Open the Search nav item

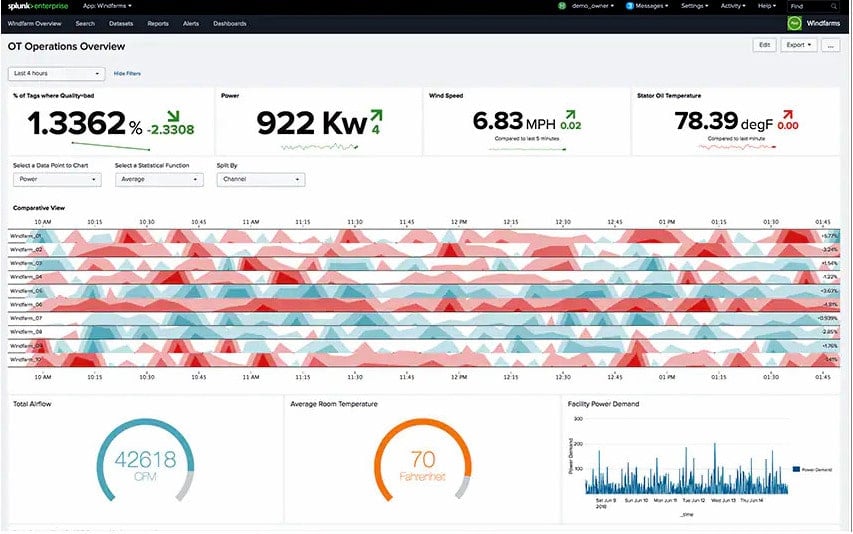pos(85,24)
